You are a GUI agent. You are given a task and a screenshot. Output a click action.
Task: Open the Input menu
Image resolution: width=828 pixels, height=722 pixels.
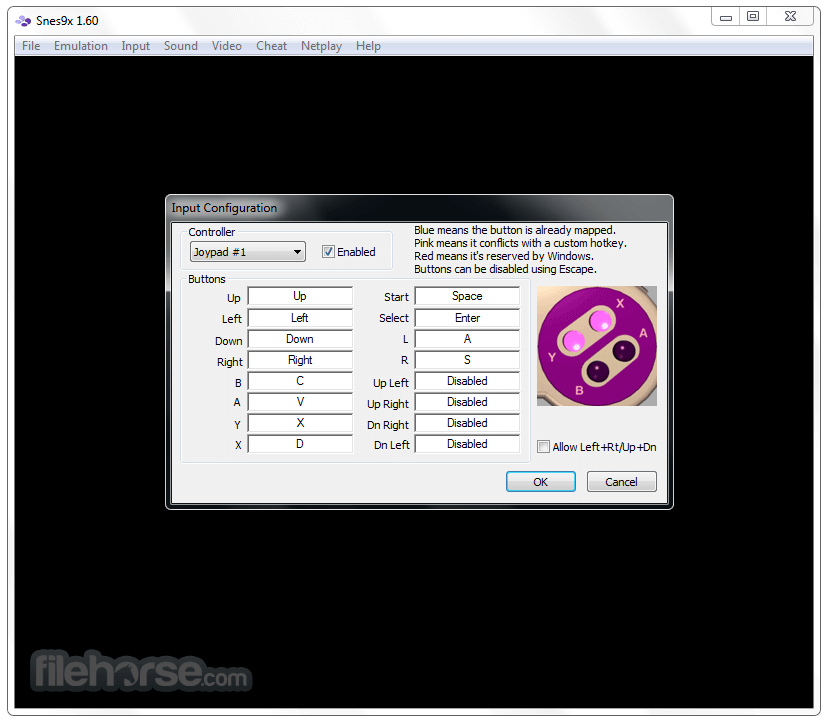point(136,46)
